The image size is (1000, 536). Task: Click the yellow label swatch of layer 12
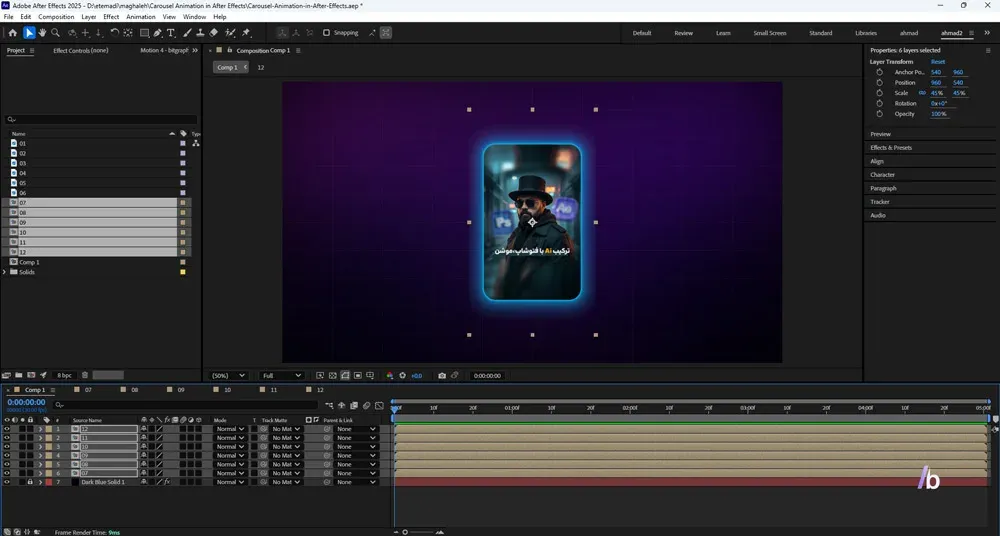[48, 429]
